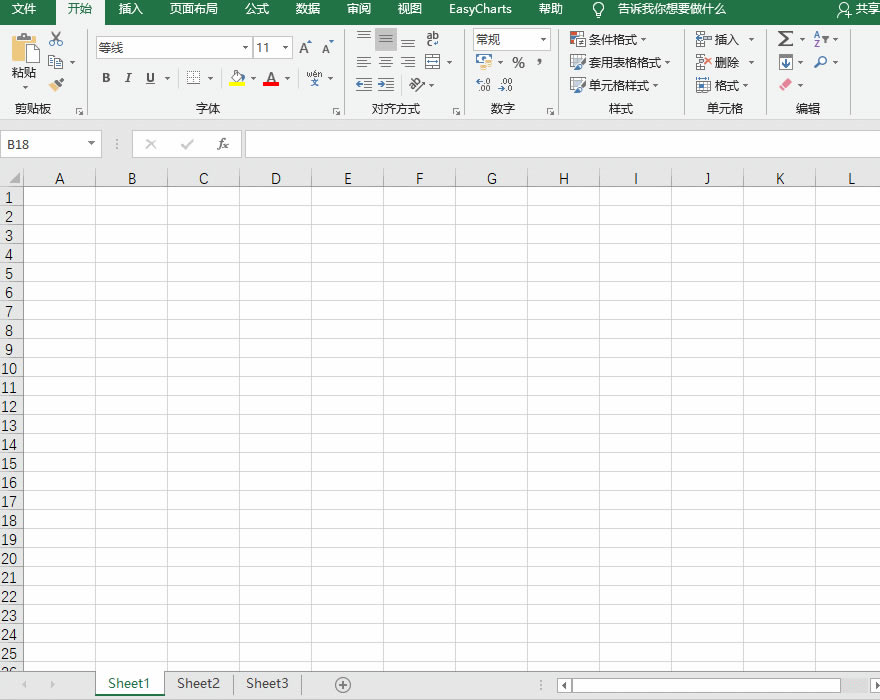The image size is (880, 700).
Task: Apply the Percent number style
Action: coord(518,61)
